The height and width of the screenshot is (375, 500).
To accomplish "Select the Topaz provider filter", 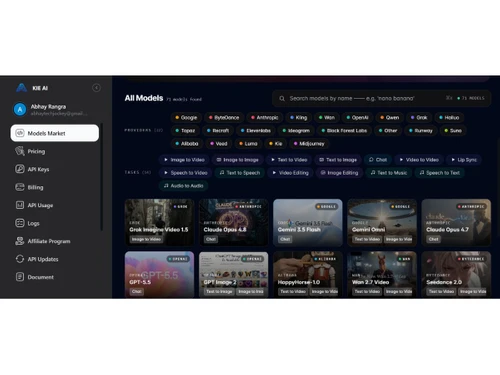I will pos(185,130).
